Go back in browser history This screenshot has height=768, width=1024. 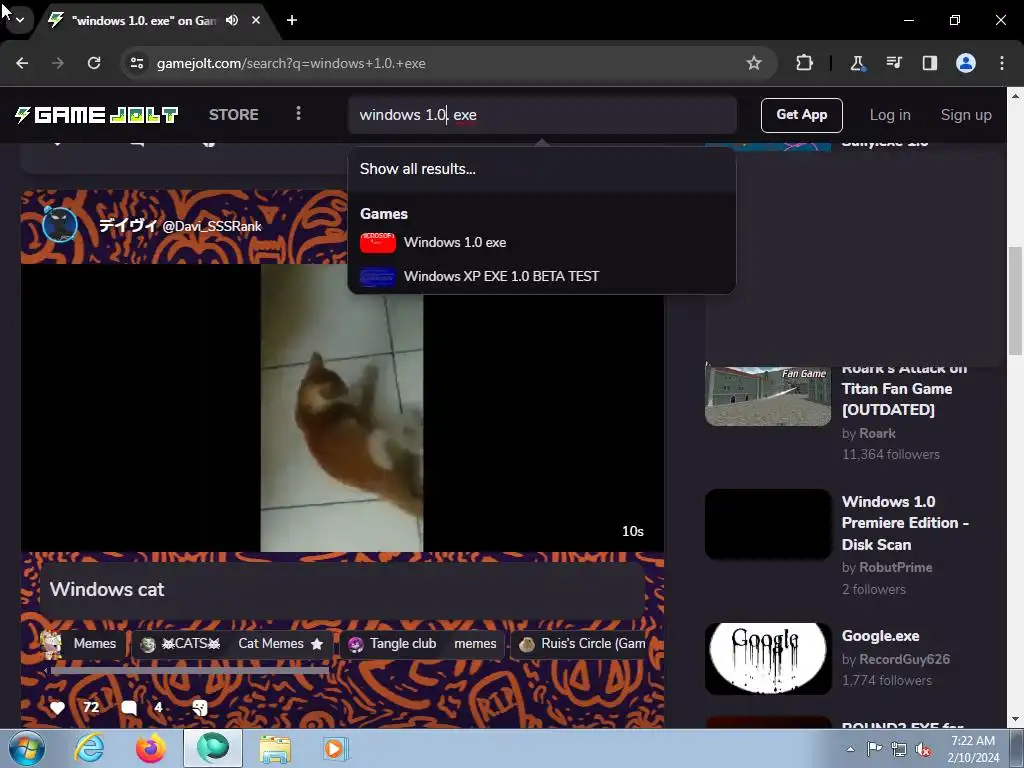pos(22,63)
